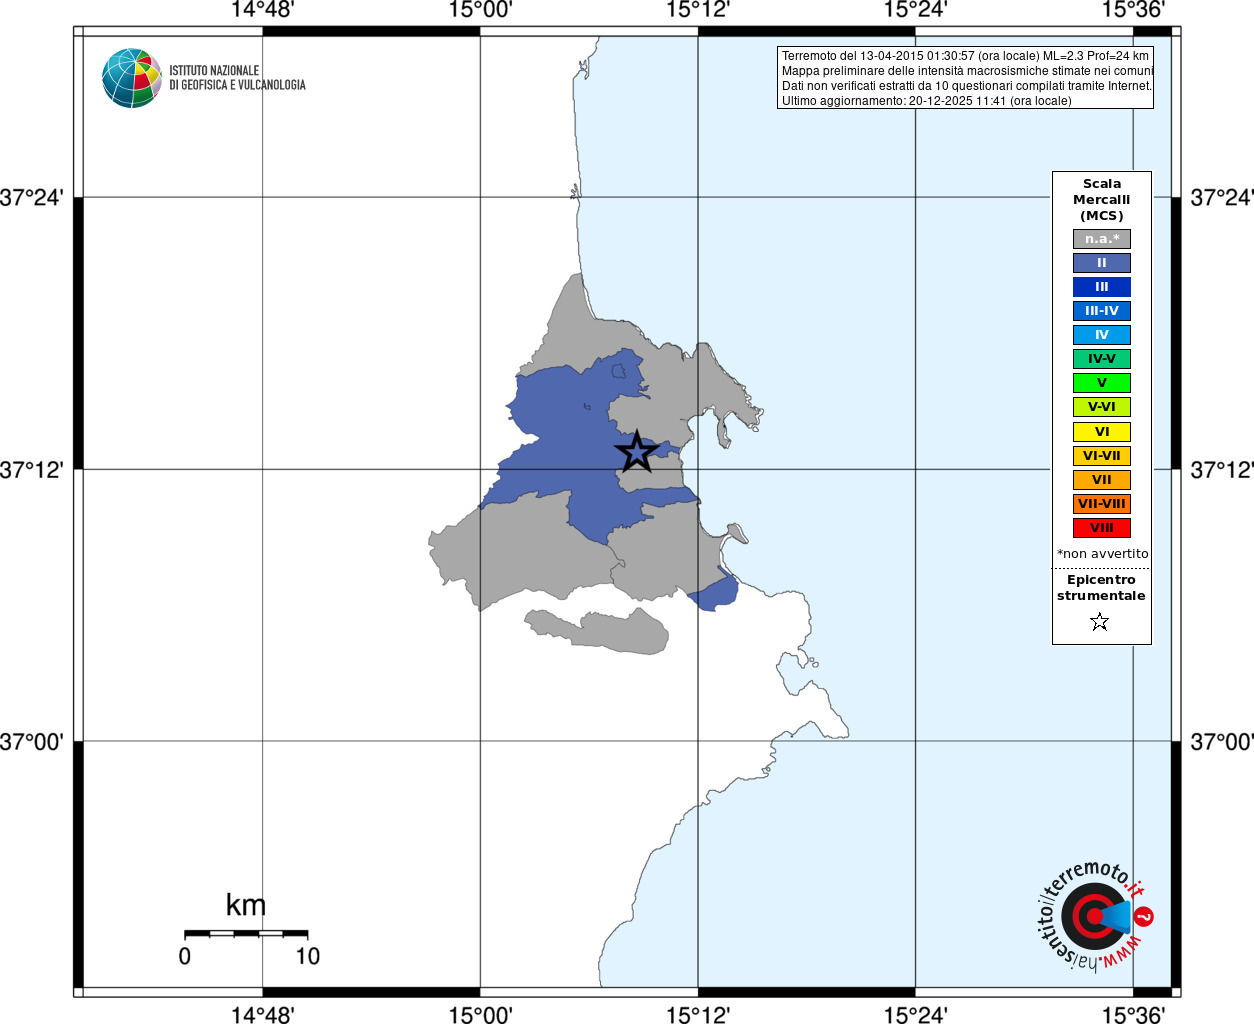Select the II intensity legend swatch
Viewport: 1254px width, 1024px height.
pos(1101,263)
